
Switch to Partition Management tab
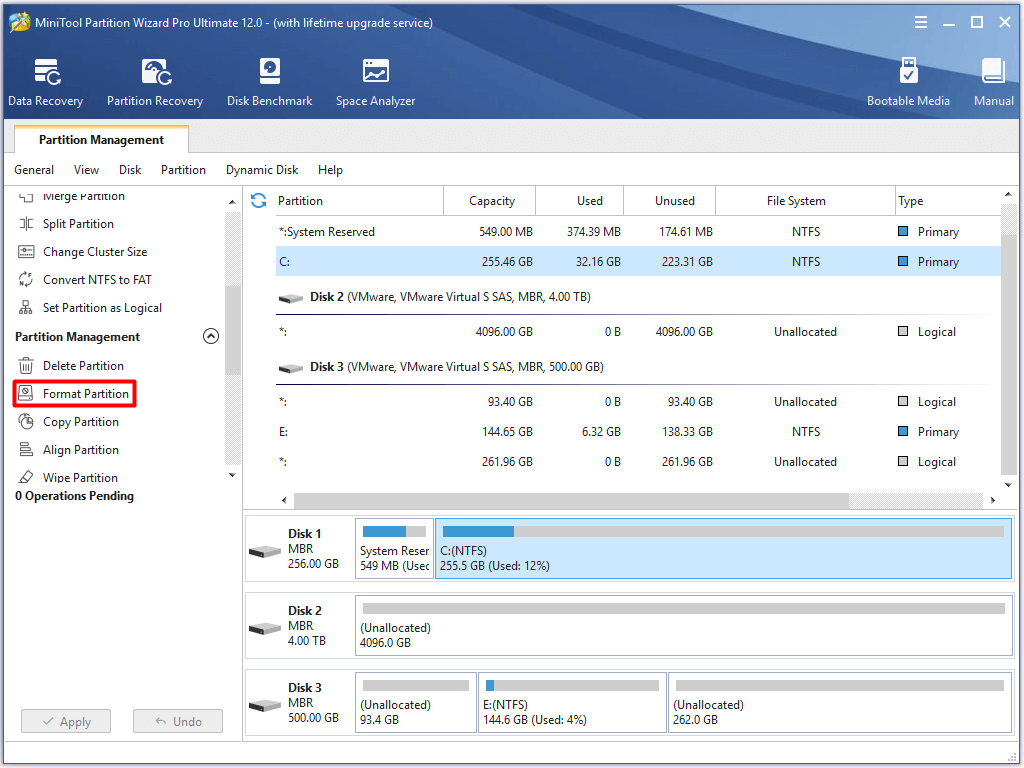[101, 140]
